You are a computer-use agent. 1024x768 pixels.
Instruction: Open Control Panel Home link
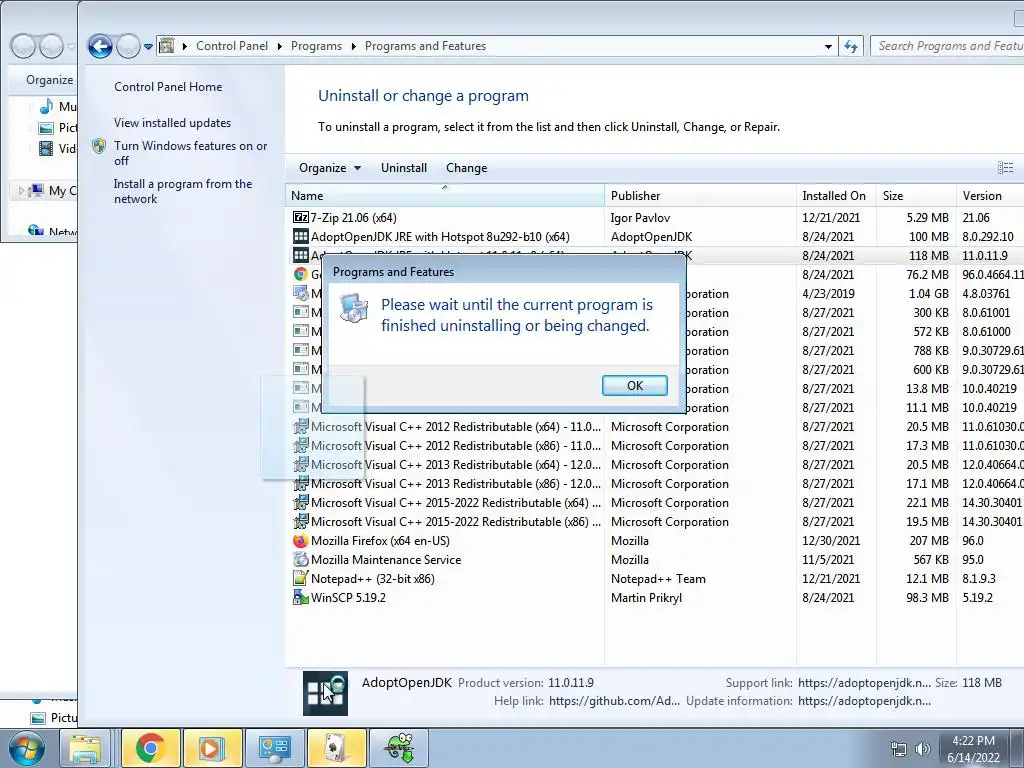pyautogui.click(x=168, y=87)
